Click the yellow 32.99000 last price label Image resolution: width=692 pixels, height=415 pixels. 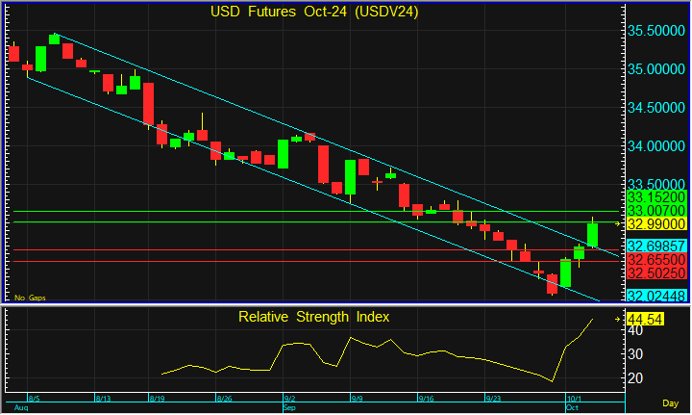[x=656, y=224]
